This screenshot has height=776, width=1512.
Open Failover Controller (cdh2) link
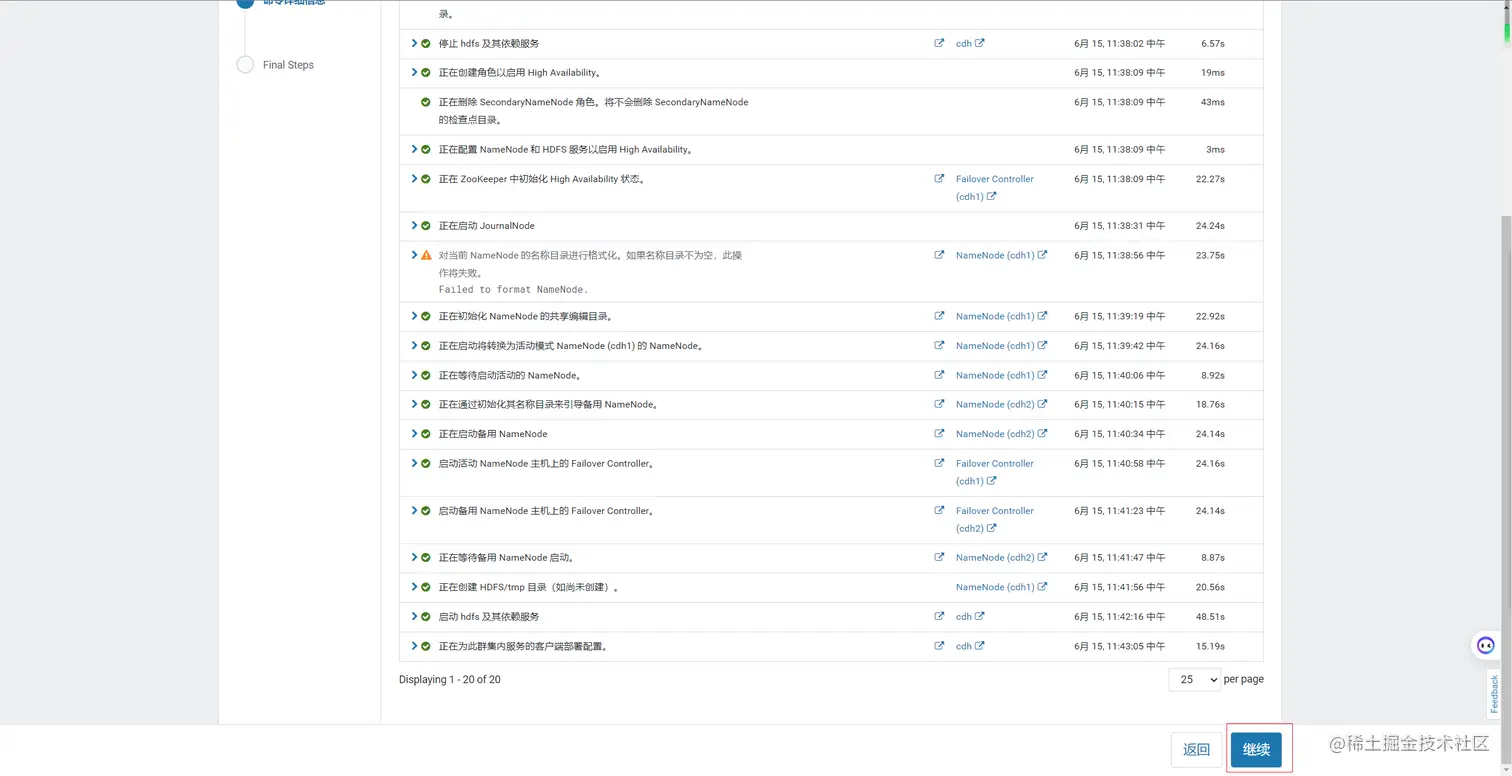pos(995,519)
